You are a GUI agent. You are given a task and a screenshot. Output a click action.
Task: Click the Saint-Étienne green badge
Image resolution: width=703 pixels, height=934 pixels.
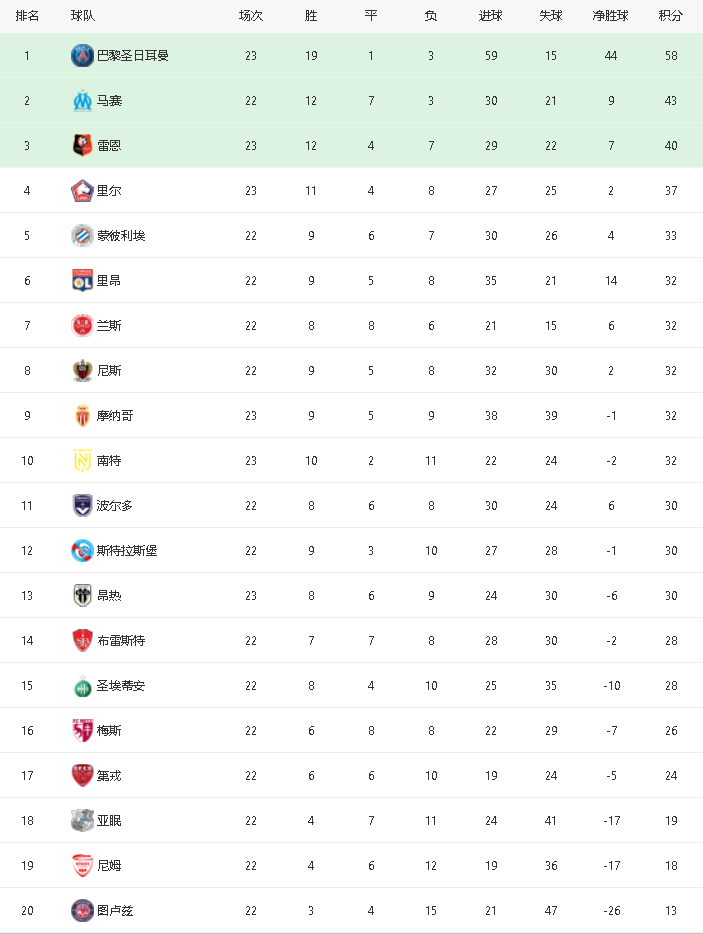[82, 686]
